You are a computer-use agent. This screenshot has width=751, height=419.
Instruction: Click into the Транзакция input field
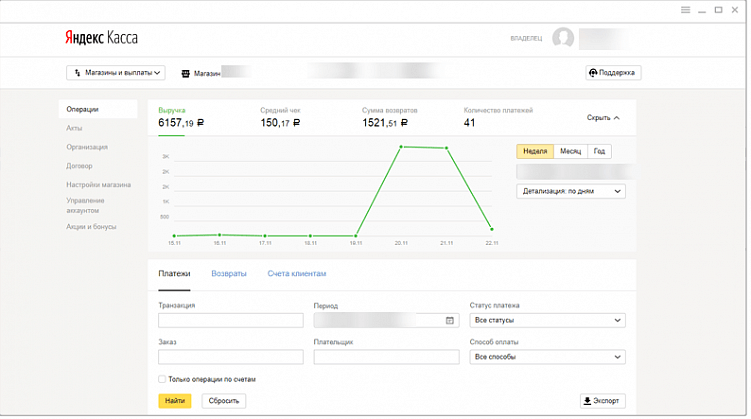click(230, 321)
